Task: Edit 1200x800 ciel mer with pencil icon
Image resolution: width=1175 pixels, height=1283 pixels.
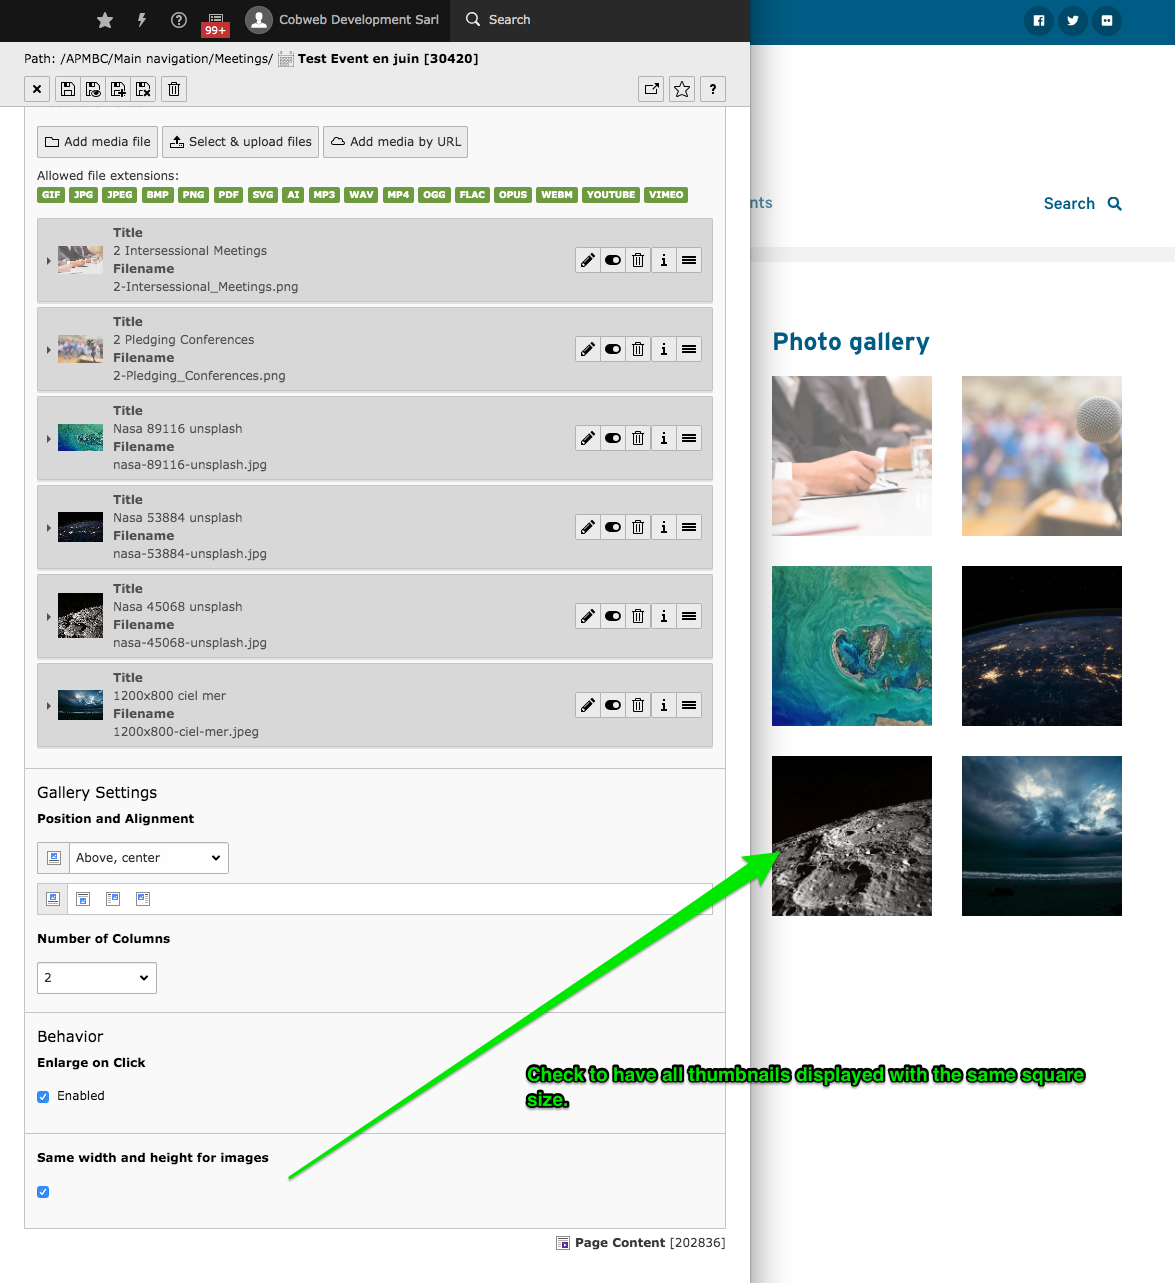Action: [x=588, y=705]
